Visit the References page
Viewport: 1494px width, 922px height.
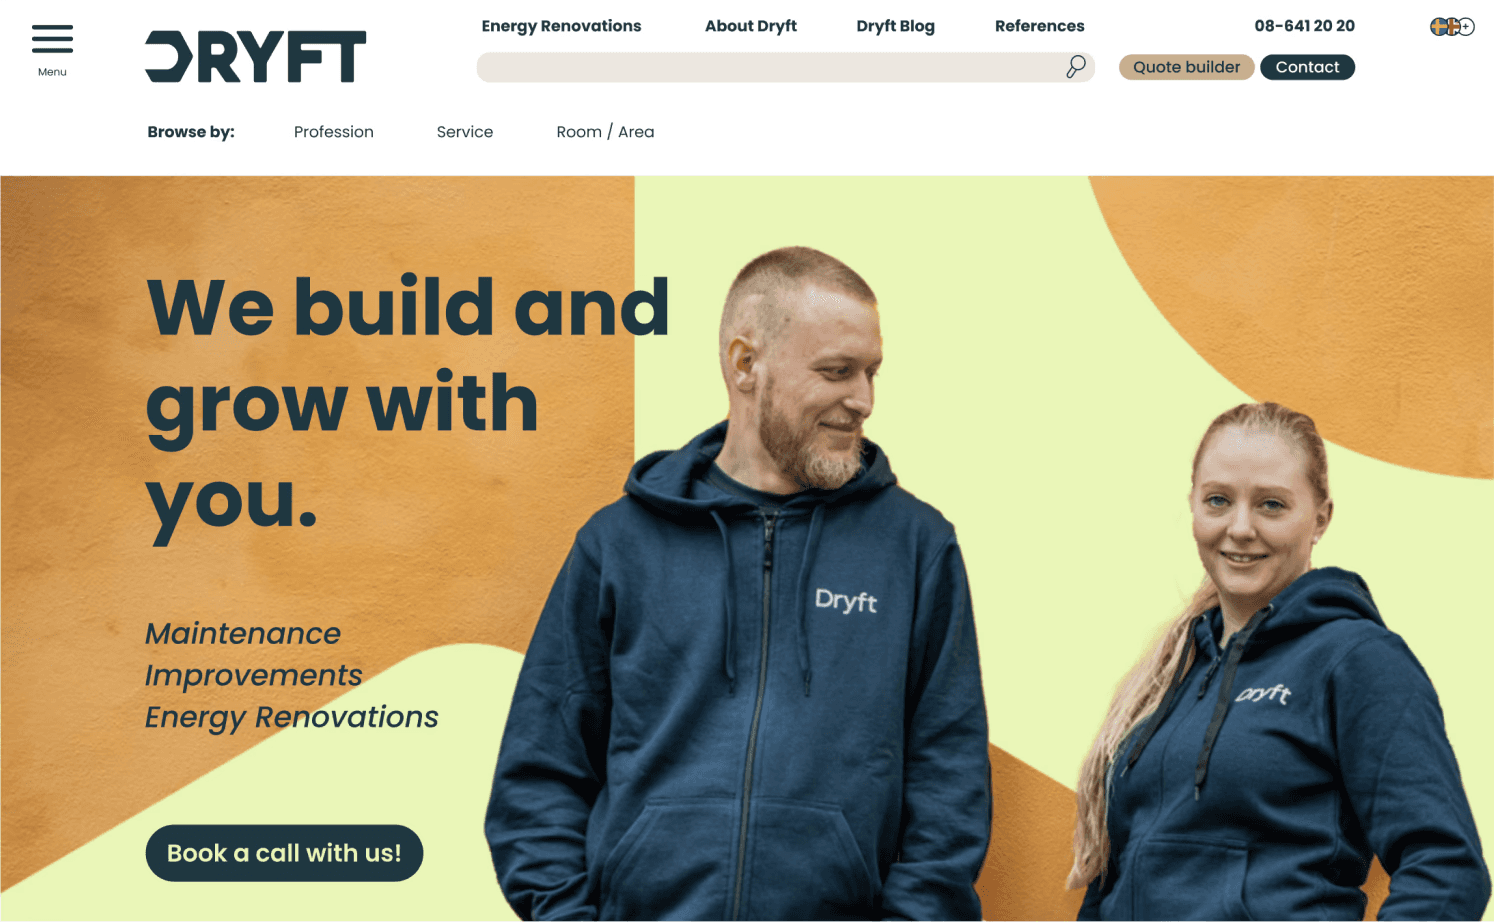pyautogui.click(x=1040, y=26)
